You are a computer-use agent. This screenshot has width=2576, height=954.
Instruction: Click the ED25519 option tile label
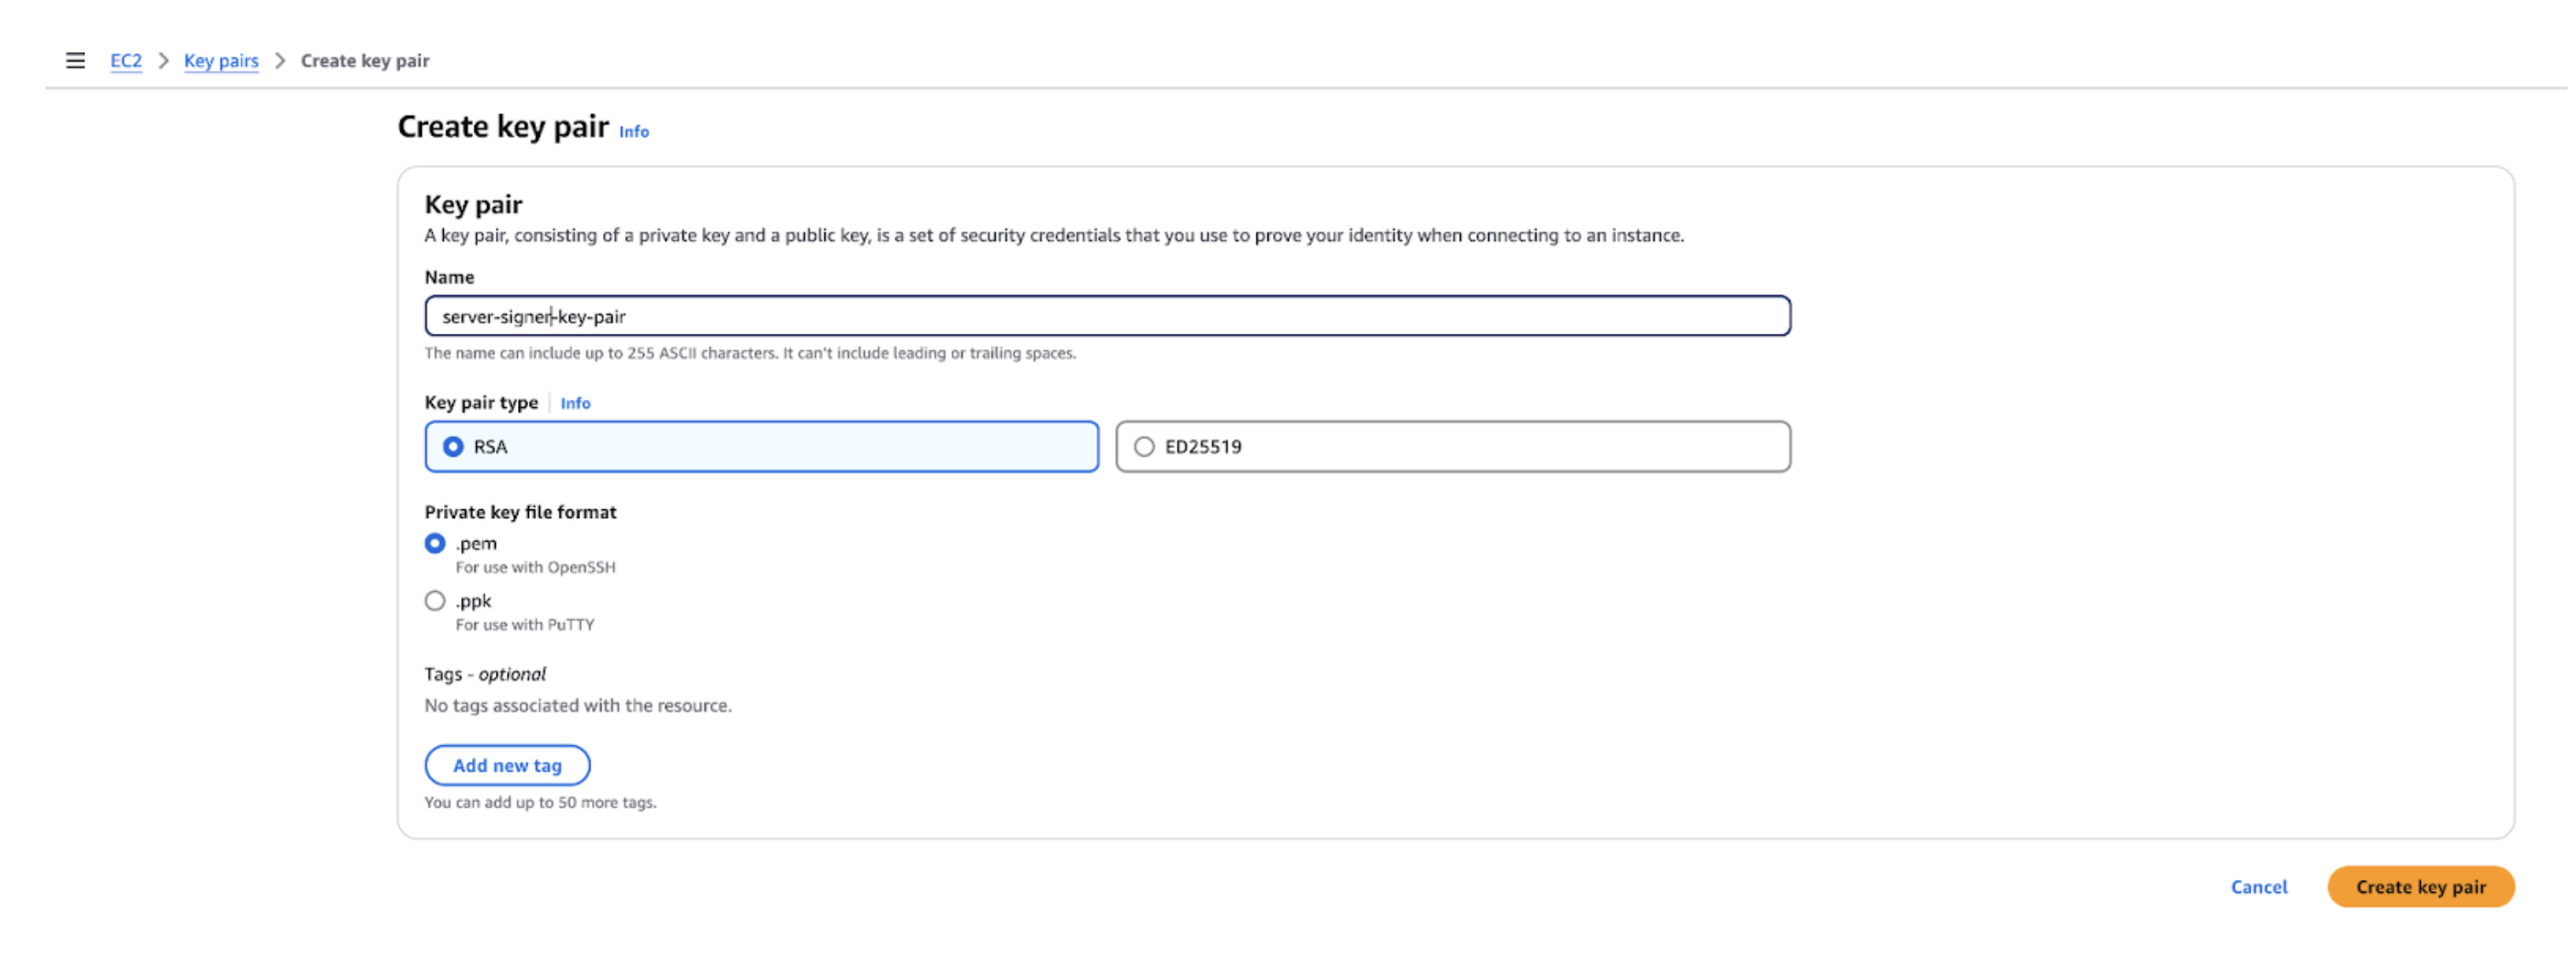point(1203,447)
